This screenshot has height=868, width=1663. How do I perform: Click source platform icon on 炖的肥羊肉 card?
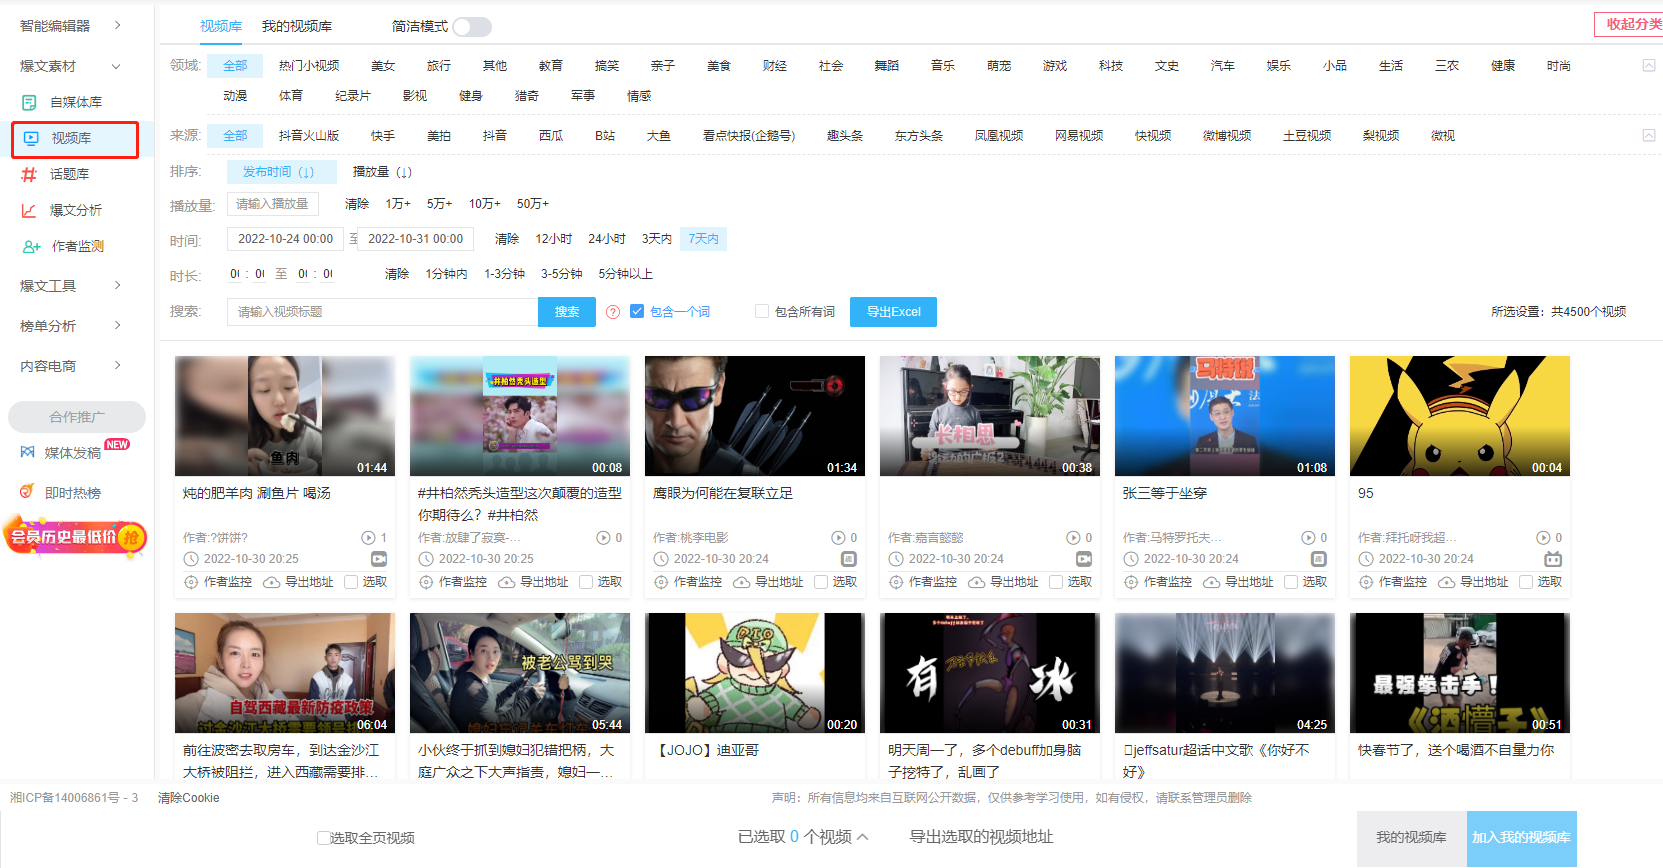point(379,559)
